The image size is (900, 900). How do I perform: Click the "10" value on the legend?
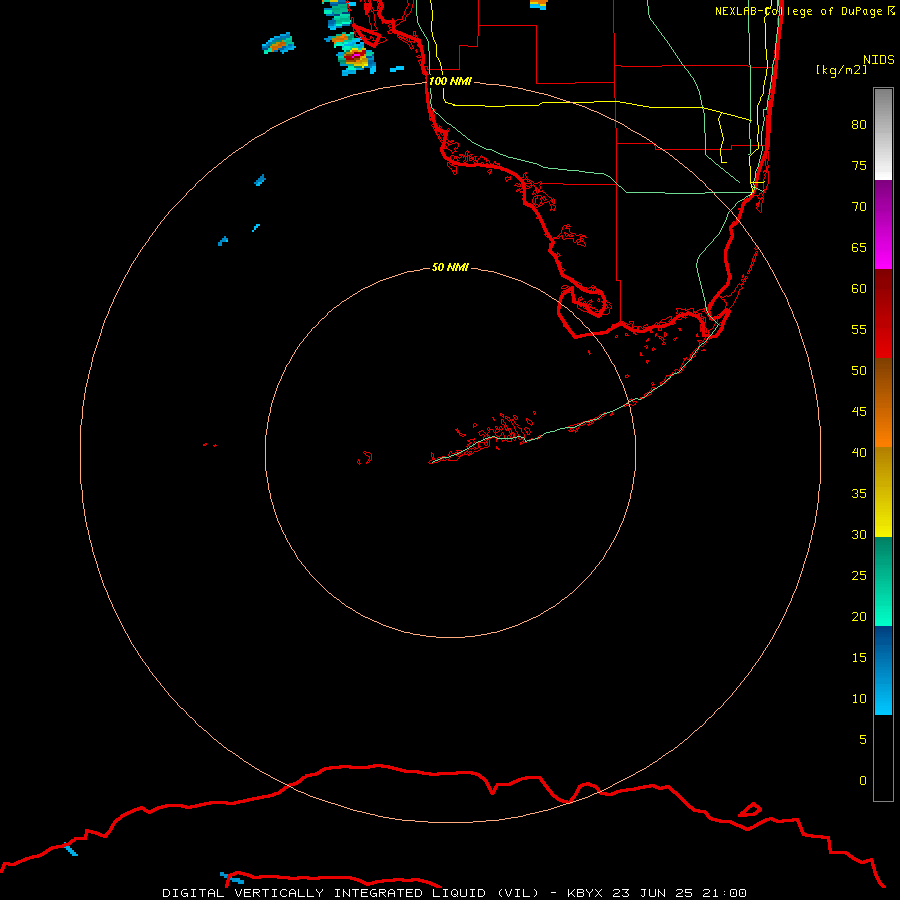click(859, 699)
